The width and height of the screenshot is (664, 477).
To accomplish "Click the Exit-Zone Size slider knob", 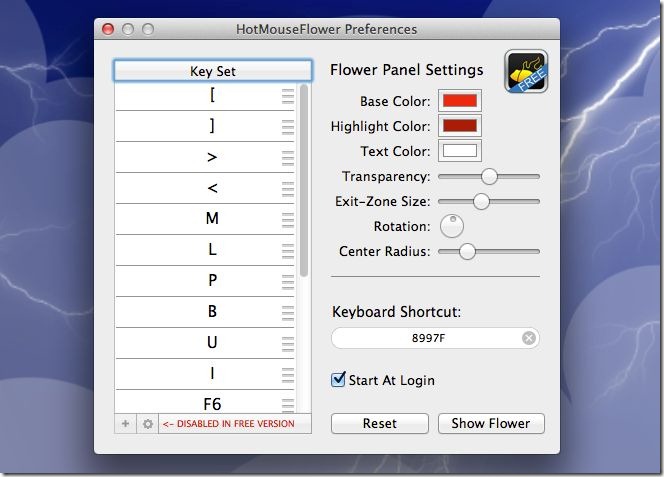I will pos(481,201).
